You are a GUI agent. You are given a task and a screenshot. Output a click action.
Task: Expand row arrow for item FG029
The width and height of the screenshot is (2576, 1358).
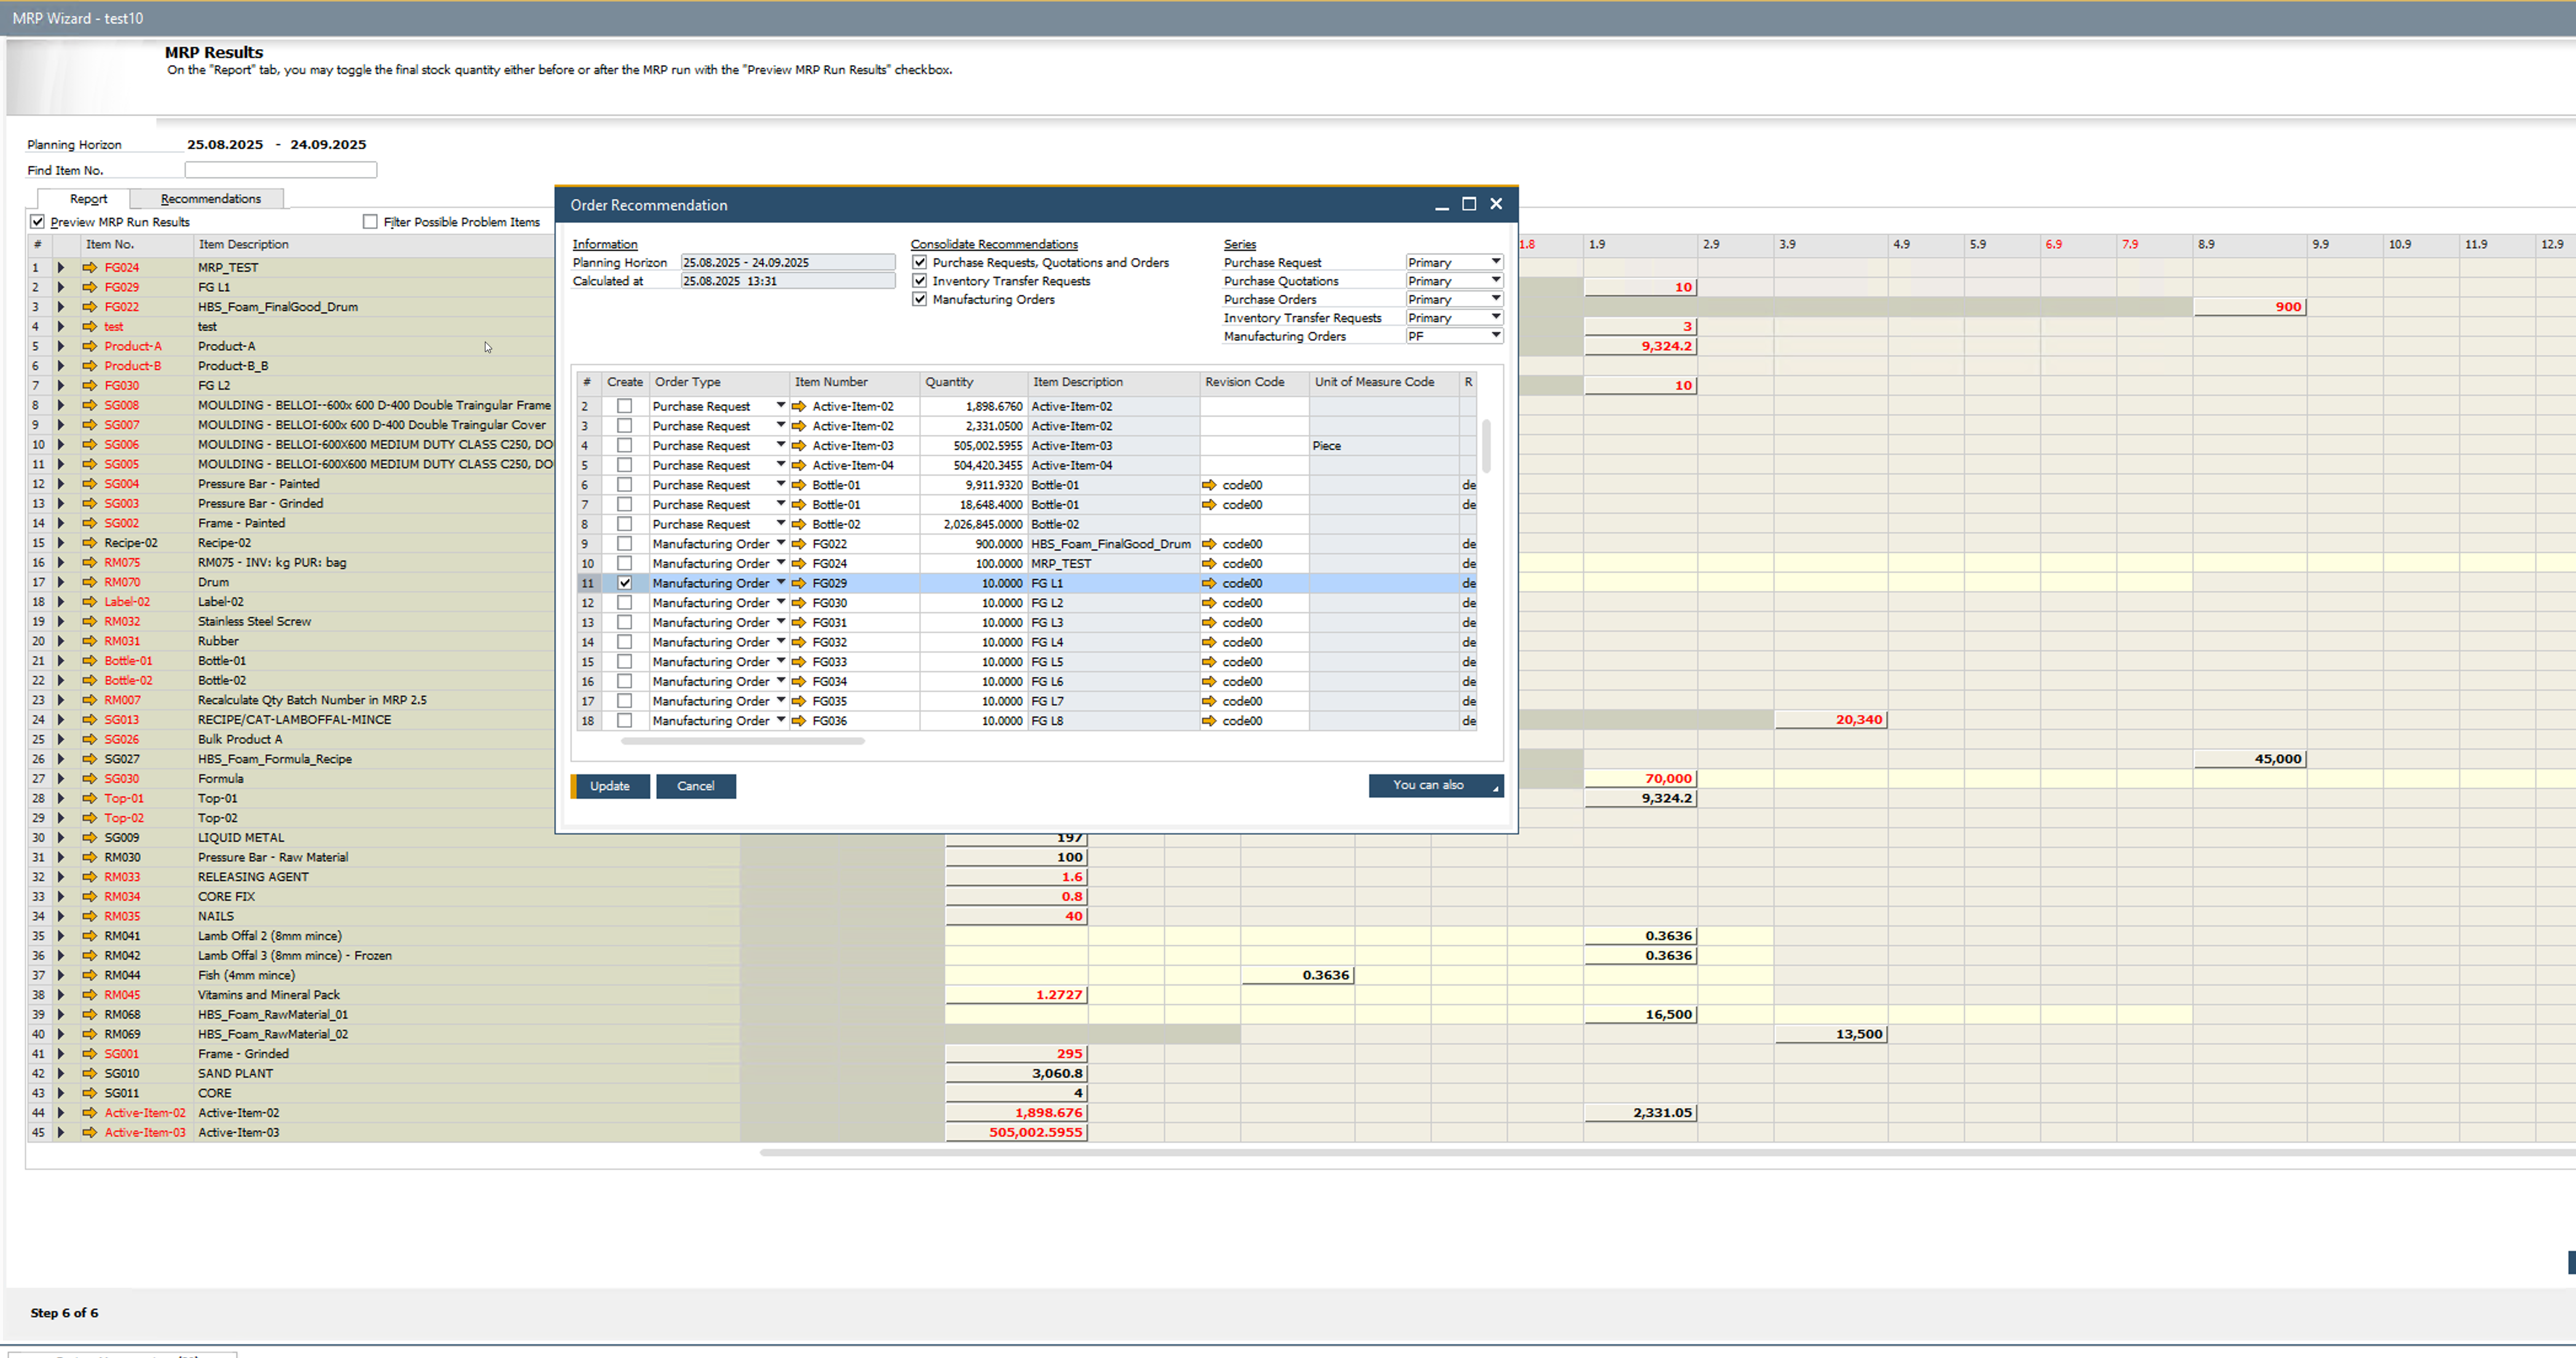point(61,287)
